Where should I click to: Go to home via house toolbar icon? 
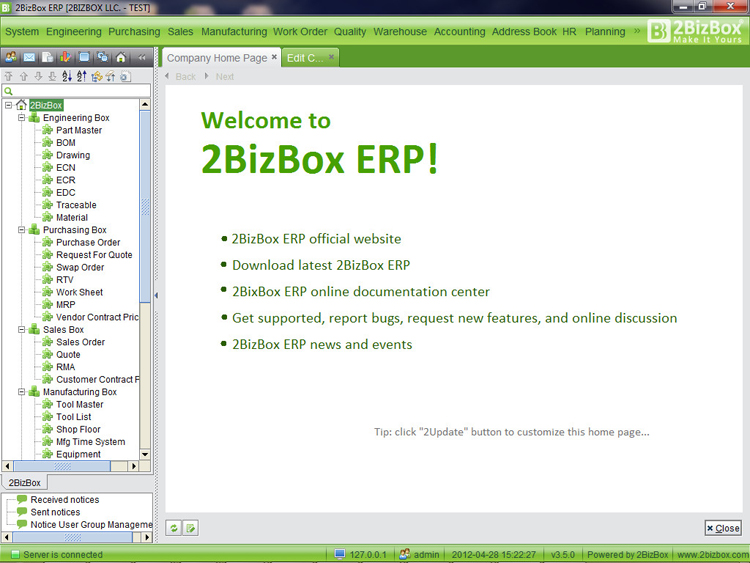click(121, 57)
